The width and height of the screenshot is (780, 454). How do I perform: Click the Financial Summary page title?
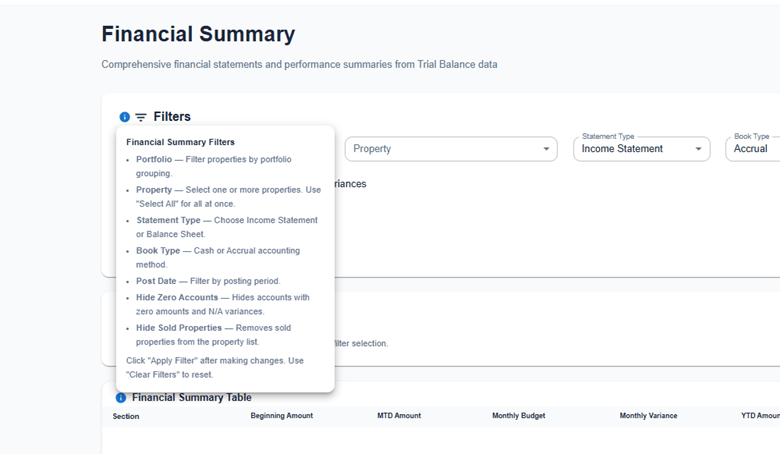[x=198, y=34]
